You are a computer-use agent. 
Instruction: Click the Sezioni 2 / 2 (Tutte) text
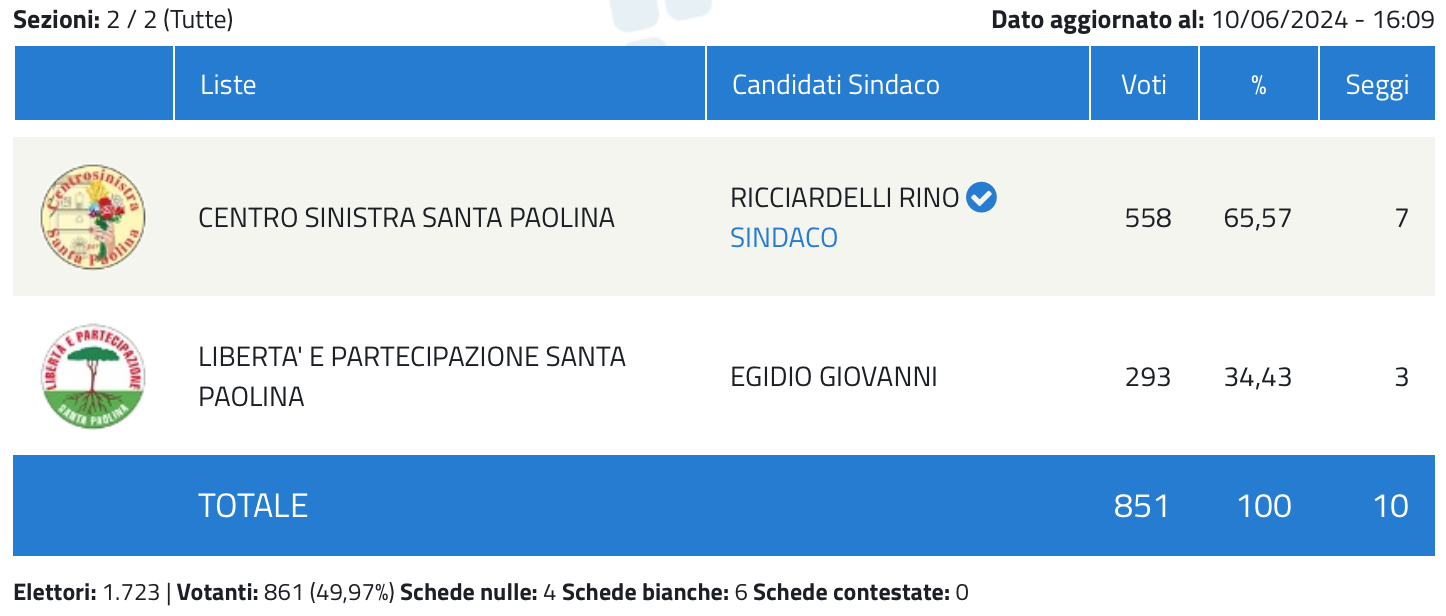tap(123, 19)
